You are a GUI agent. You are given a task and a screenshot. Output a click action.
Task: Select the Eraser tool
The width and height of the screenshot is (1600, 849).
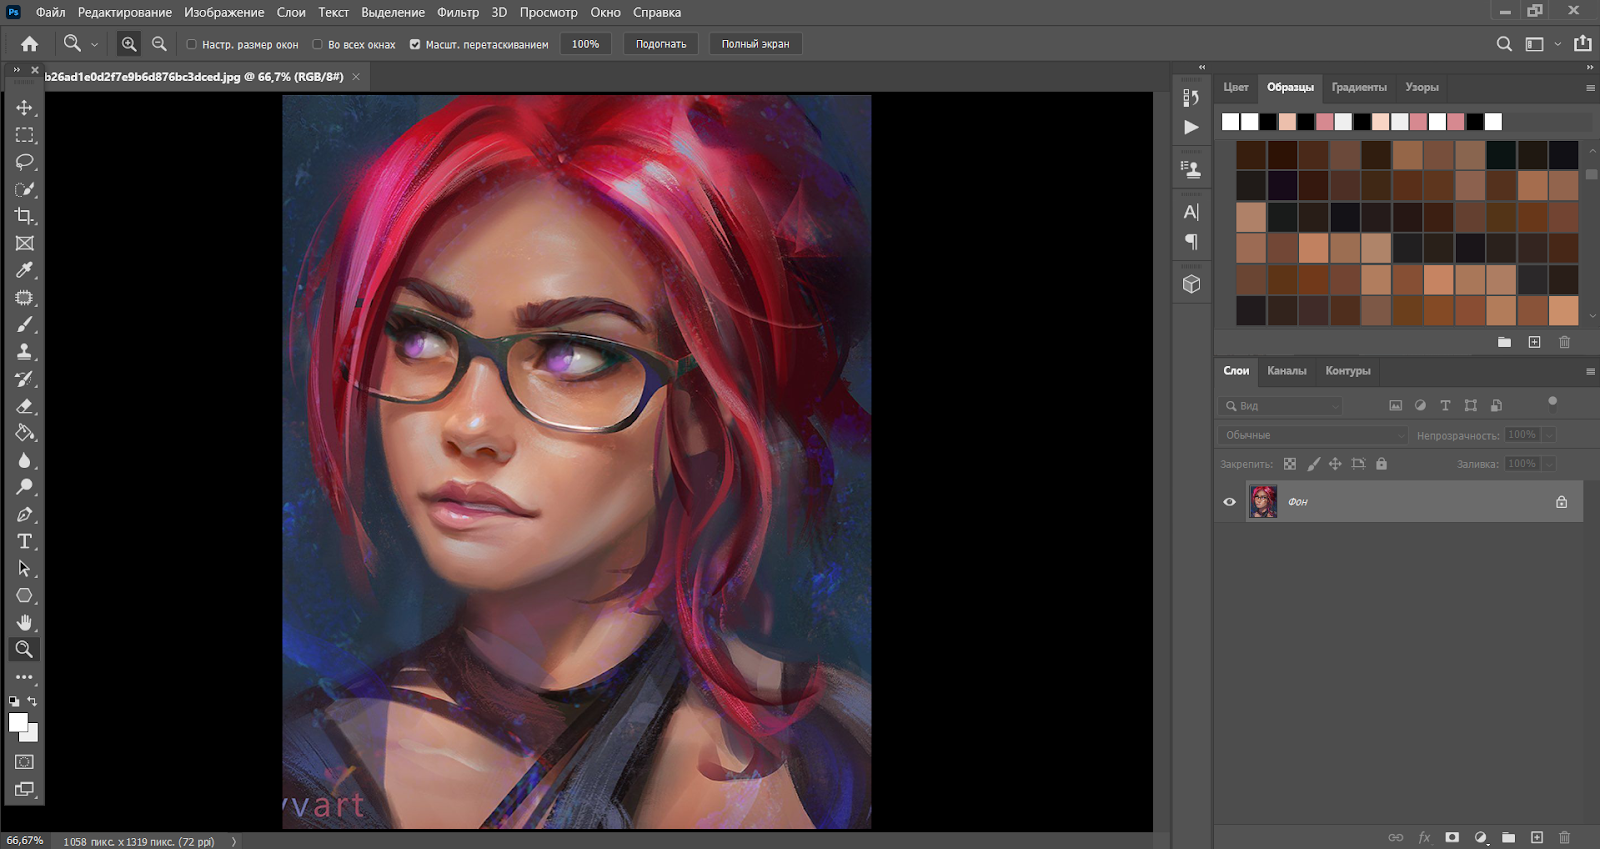point(24,406)
